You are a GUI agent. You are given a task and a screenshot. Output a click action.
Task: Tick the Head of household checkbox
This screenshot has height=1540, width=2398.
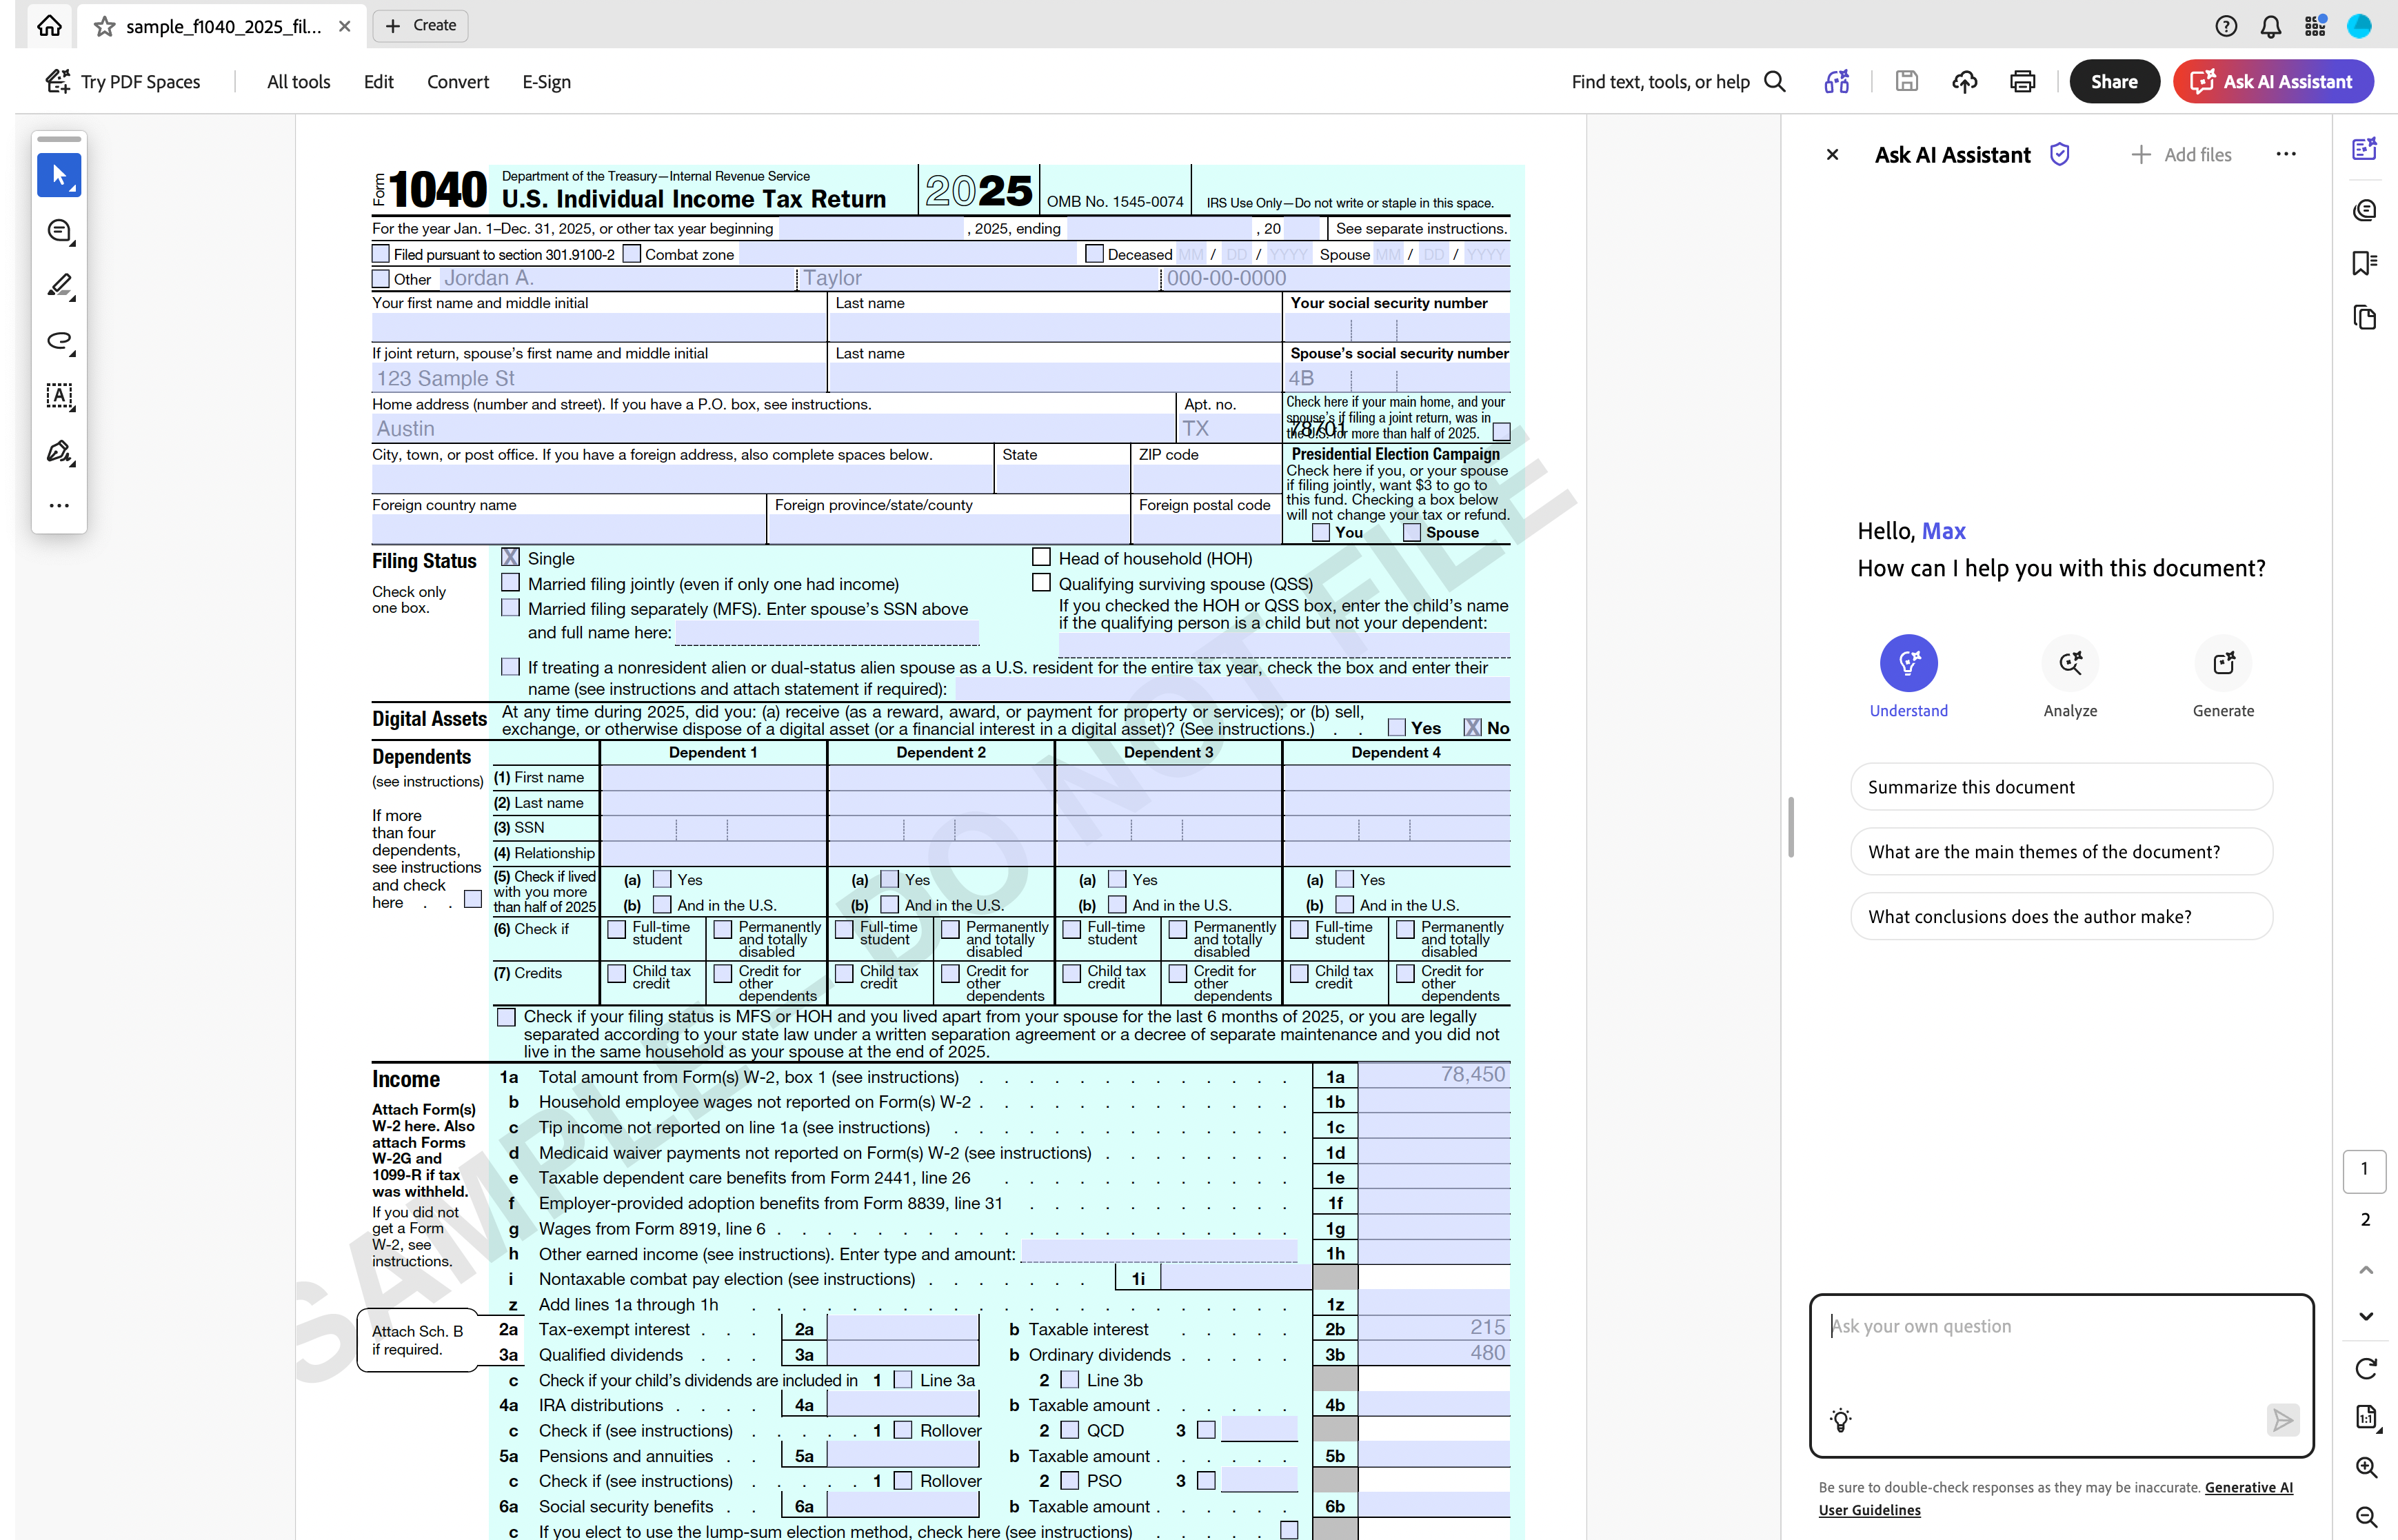click(1041, 557)
